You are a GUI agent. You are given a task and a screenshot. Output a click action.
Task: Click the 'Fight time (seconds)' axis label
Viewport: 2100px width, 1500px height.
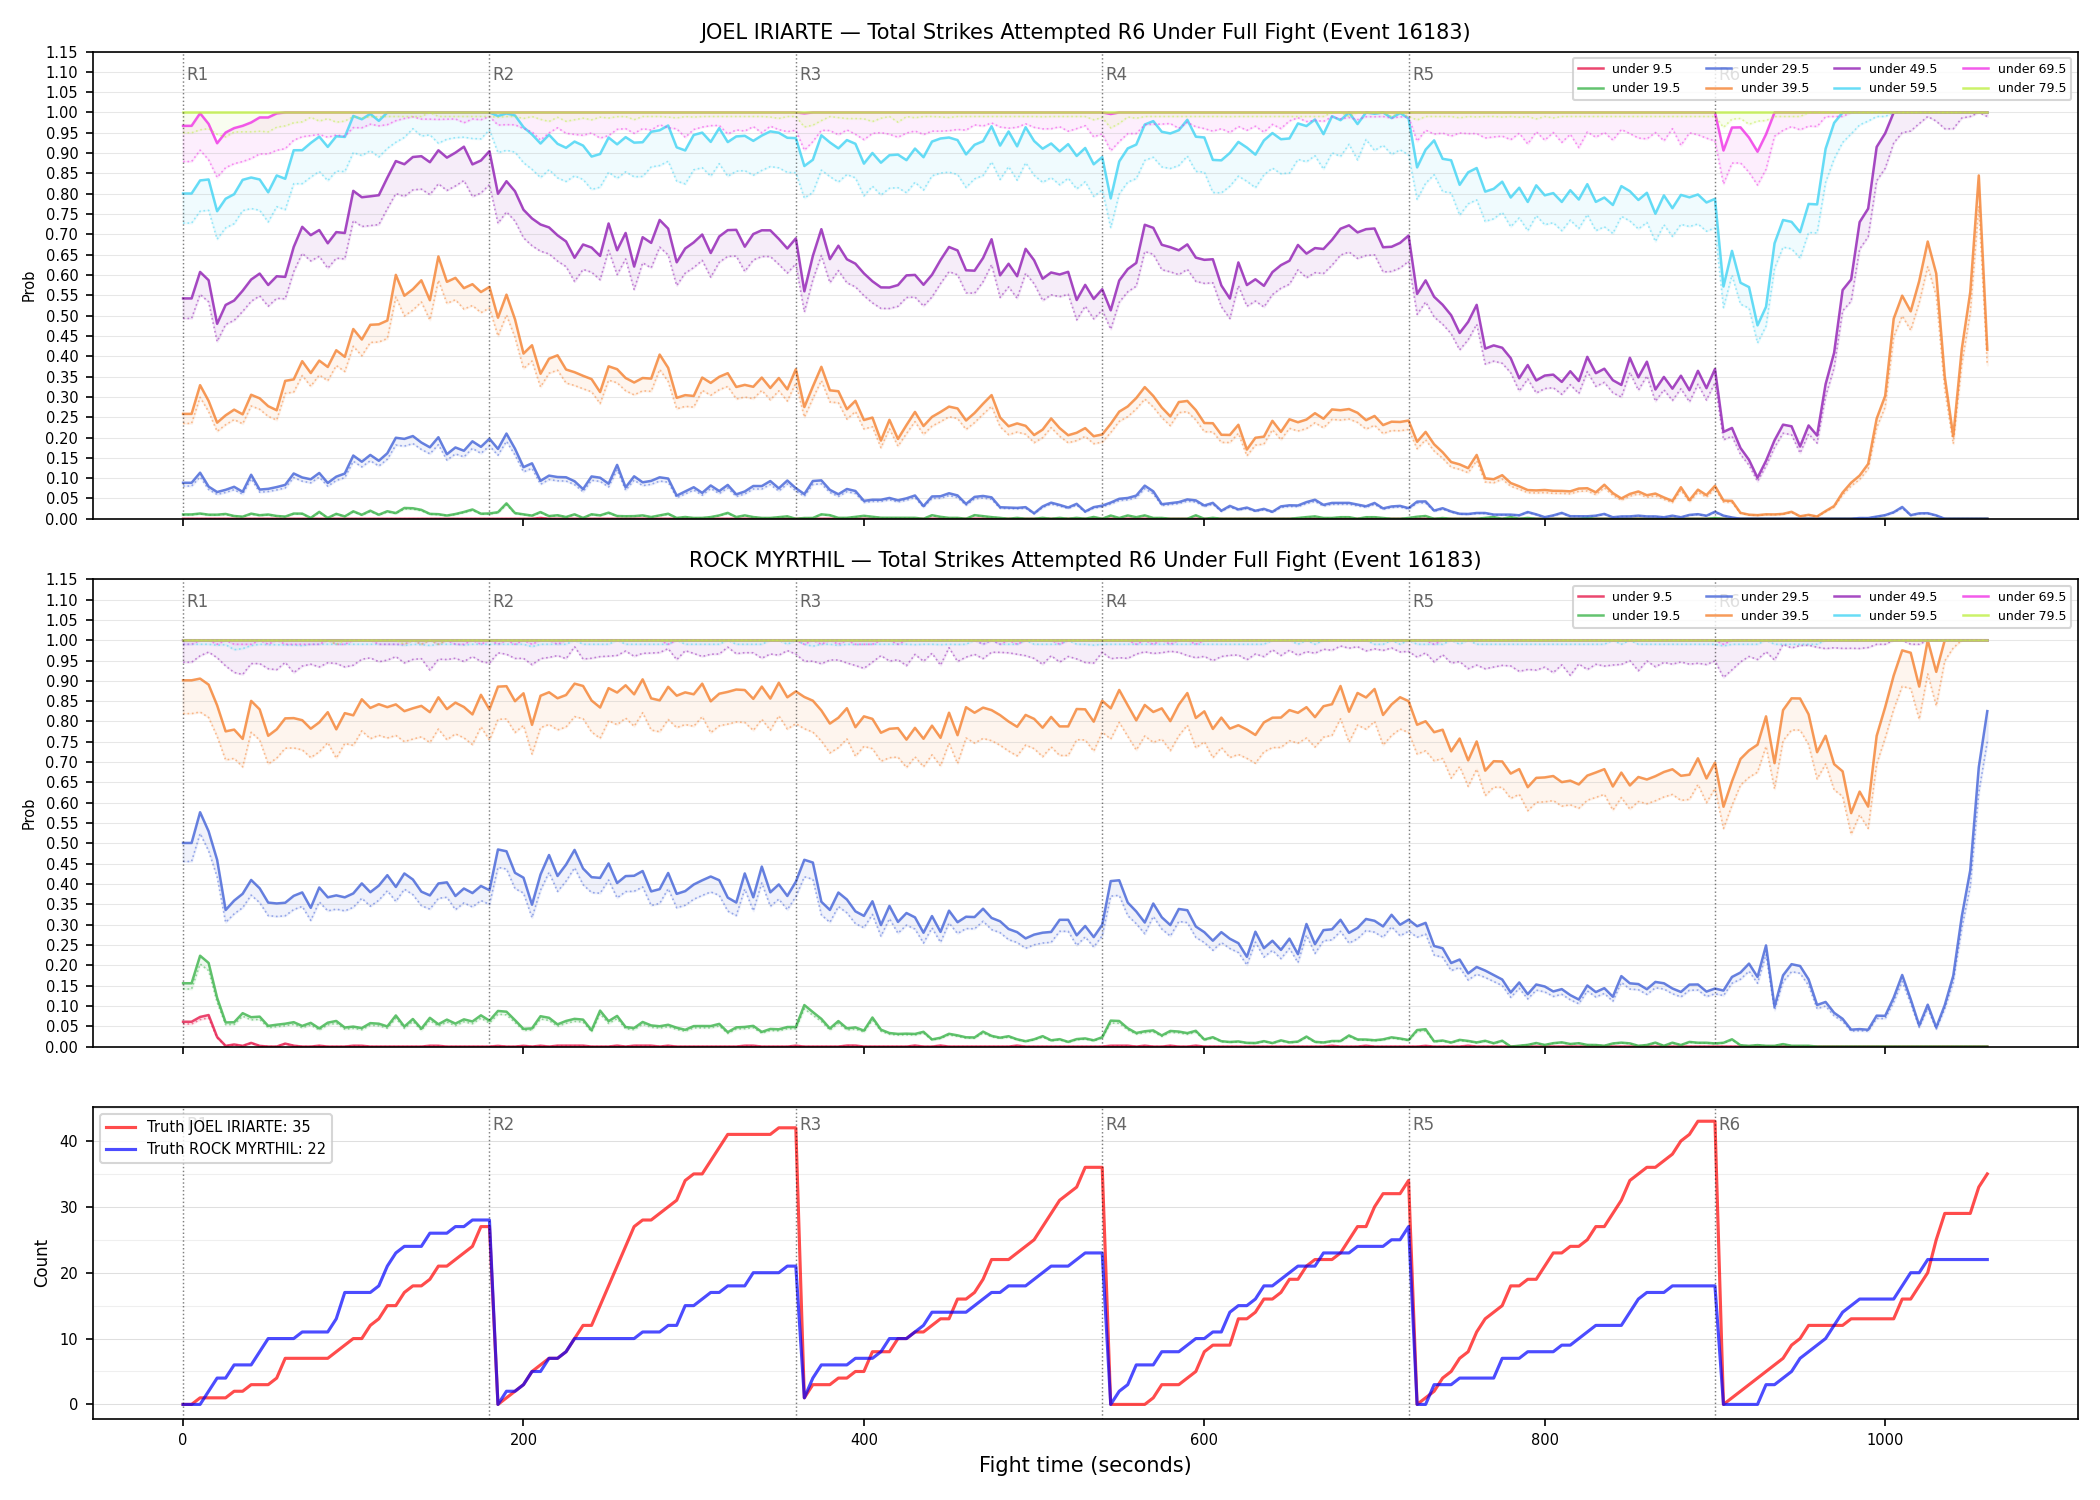click(x=1085, y=1465)
